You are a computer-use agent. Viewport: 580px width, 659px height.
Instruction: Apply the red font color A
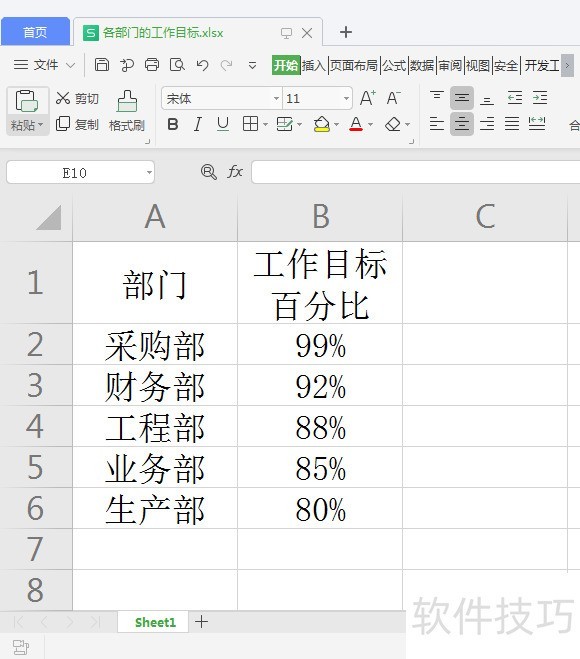click(x=356, y=124)
